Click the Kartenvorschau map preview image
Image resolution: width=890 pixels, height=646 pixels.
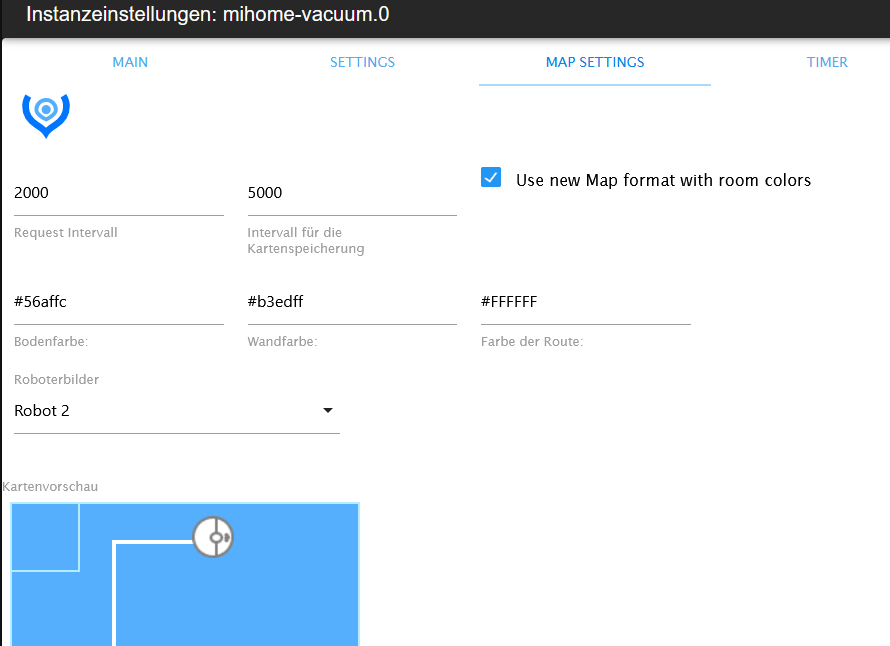tap(185, 574)
